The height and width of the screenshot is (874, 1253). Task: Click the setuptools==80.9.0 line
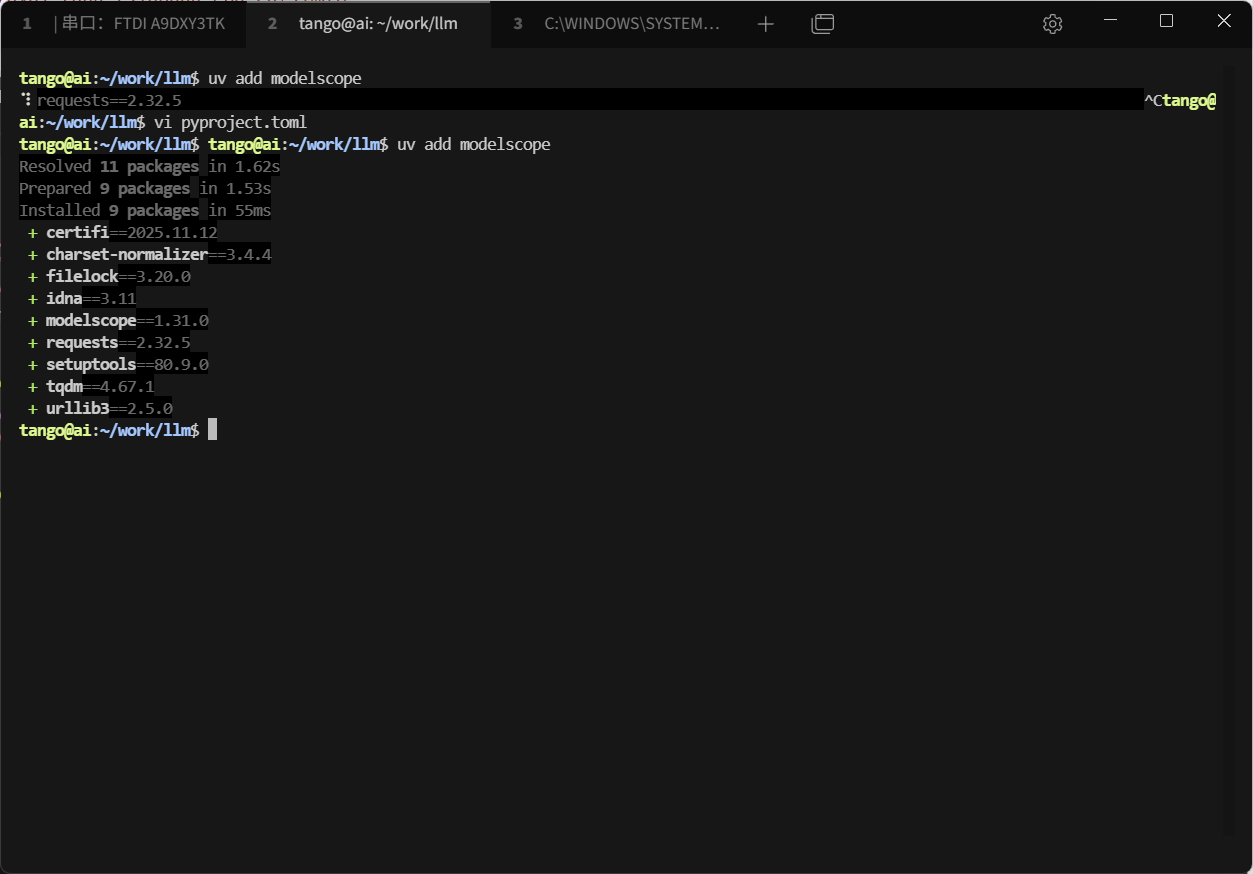tap(118, 364)
